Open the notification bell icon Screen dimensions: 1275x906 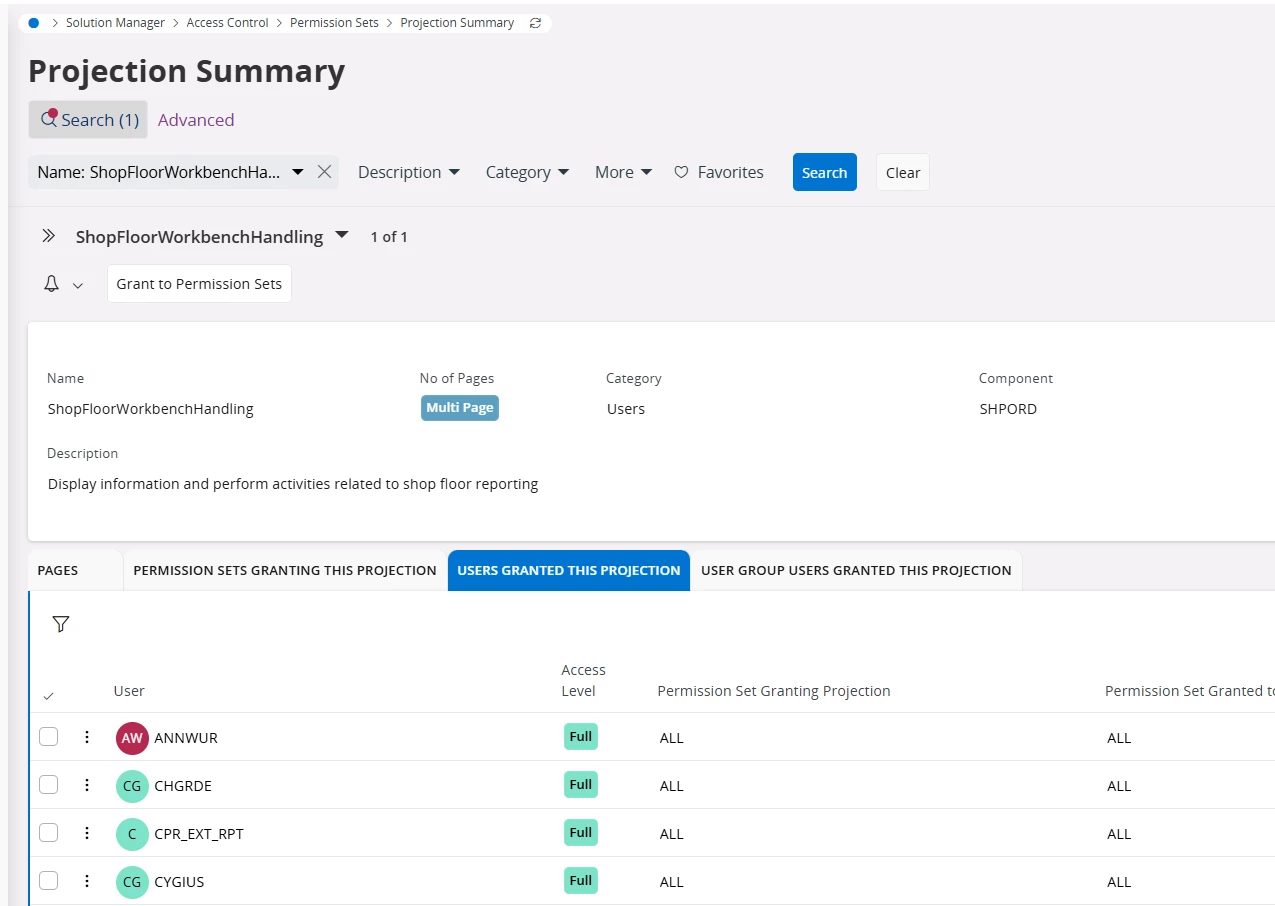pos(52,284)
